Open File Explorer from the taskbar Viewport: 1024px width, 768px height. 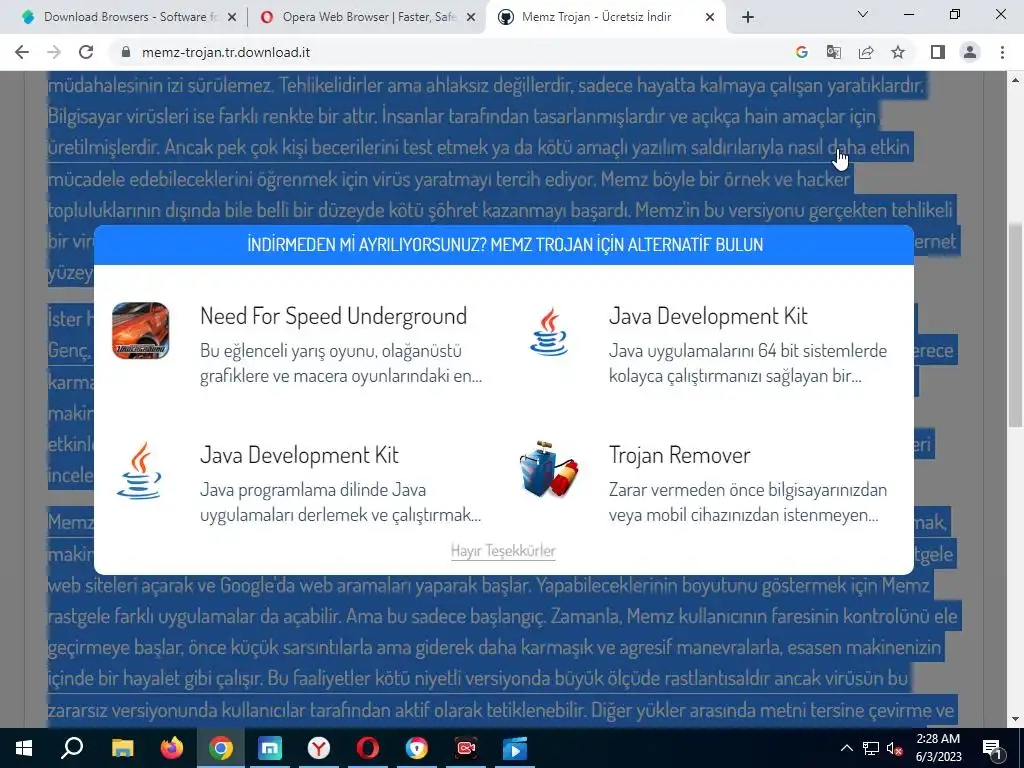pyautogui.click(x=122, y=748)
